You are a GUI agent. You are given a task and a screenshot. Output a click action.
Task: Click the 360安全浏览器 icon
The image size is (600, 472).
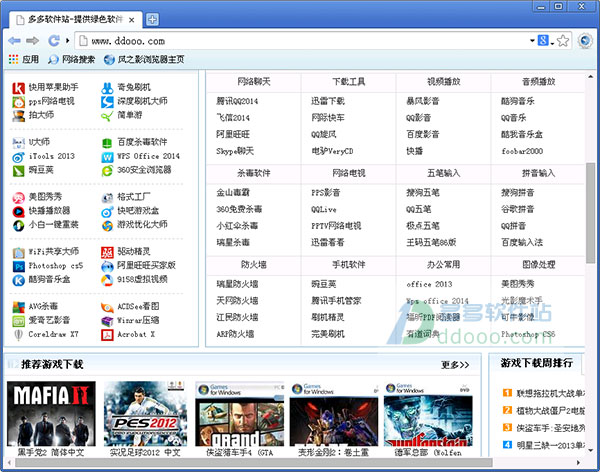click(x=107, y=171)
